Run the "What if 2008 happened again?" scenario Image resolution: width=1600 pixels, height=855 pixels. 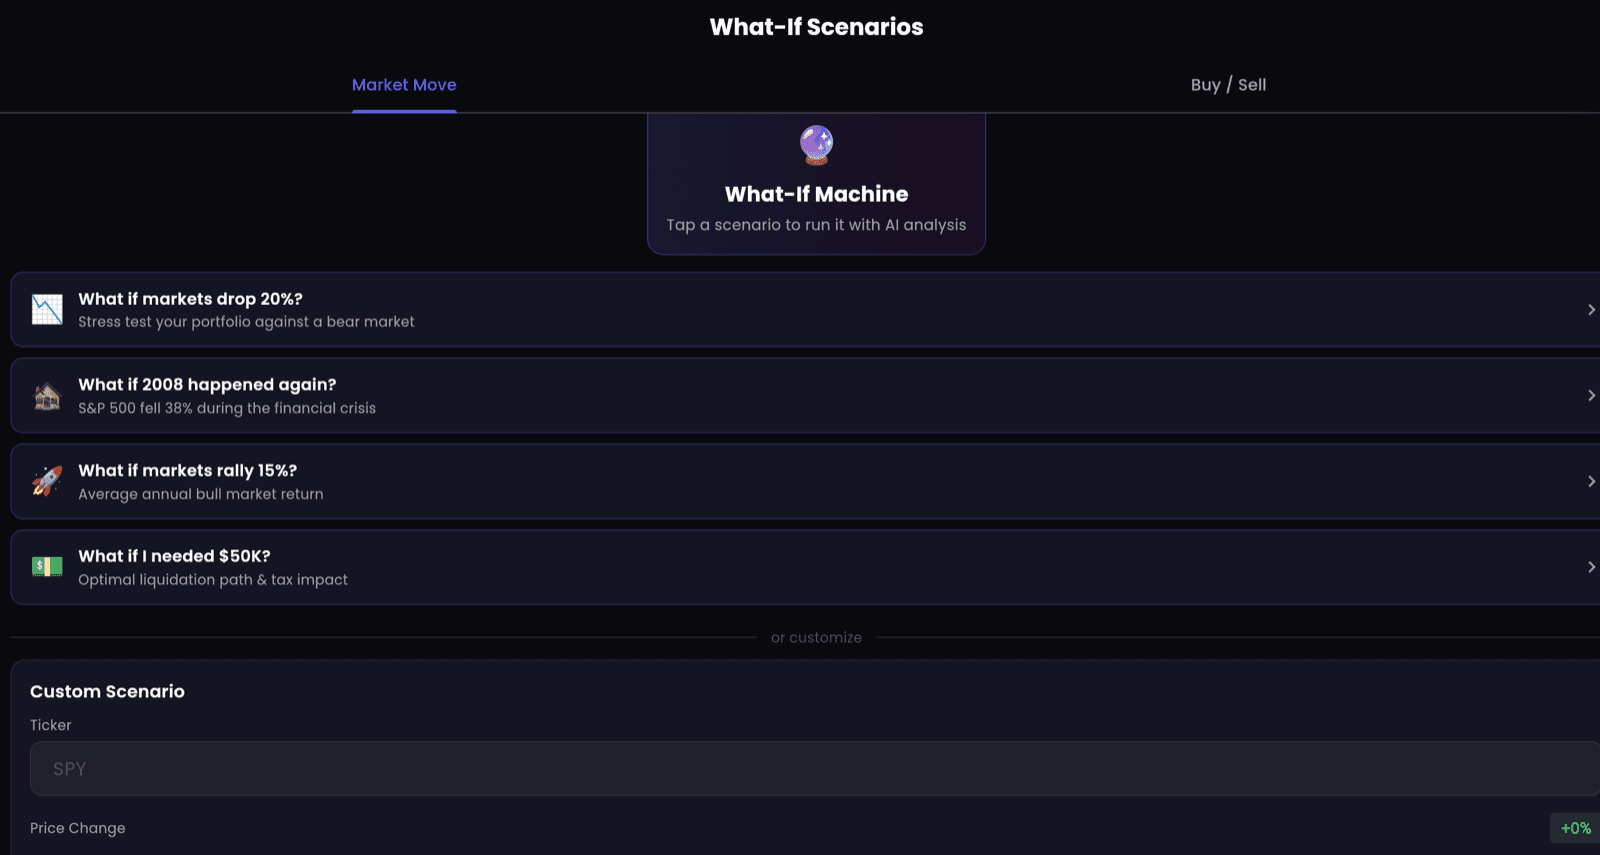point(207,385)
